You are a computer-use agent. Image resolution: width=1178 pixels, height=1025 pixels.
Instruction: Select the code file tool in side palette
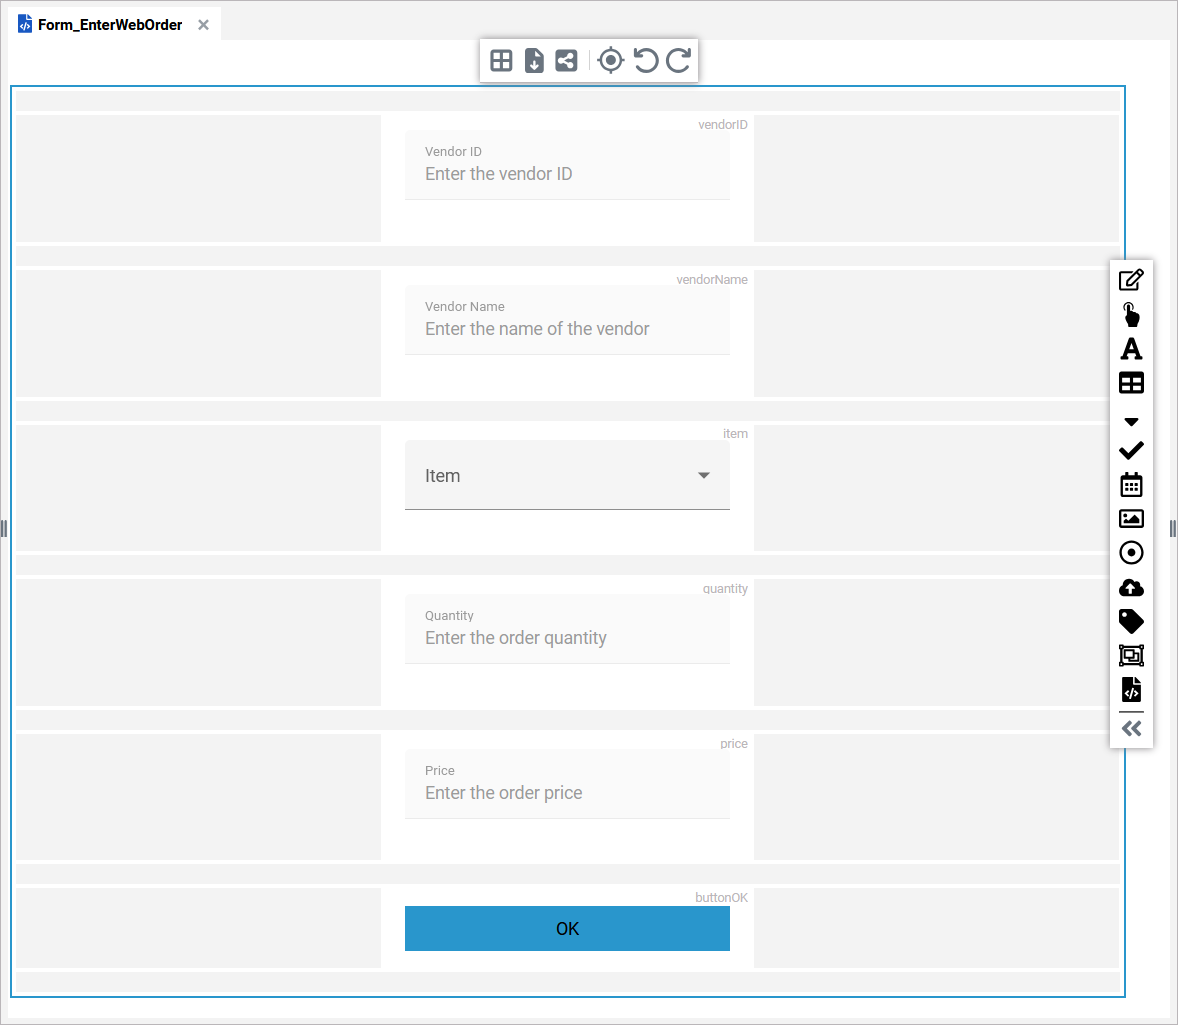(1131, 689)
